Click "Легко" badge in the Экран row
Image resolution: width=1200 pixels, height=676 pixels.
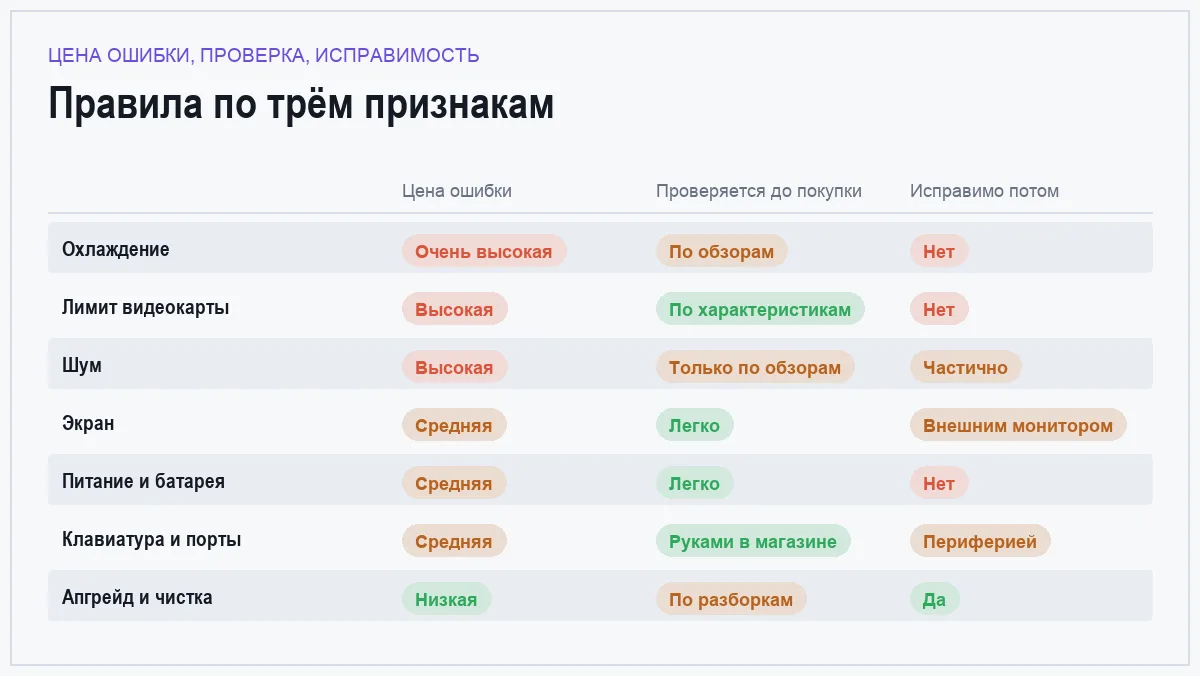point(695,425)
